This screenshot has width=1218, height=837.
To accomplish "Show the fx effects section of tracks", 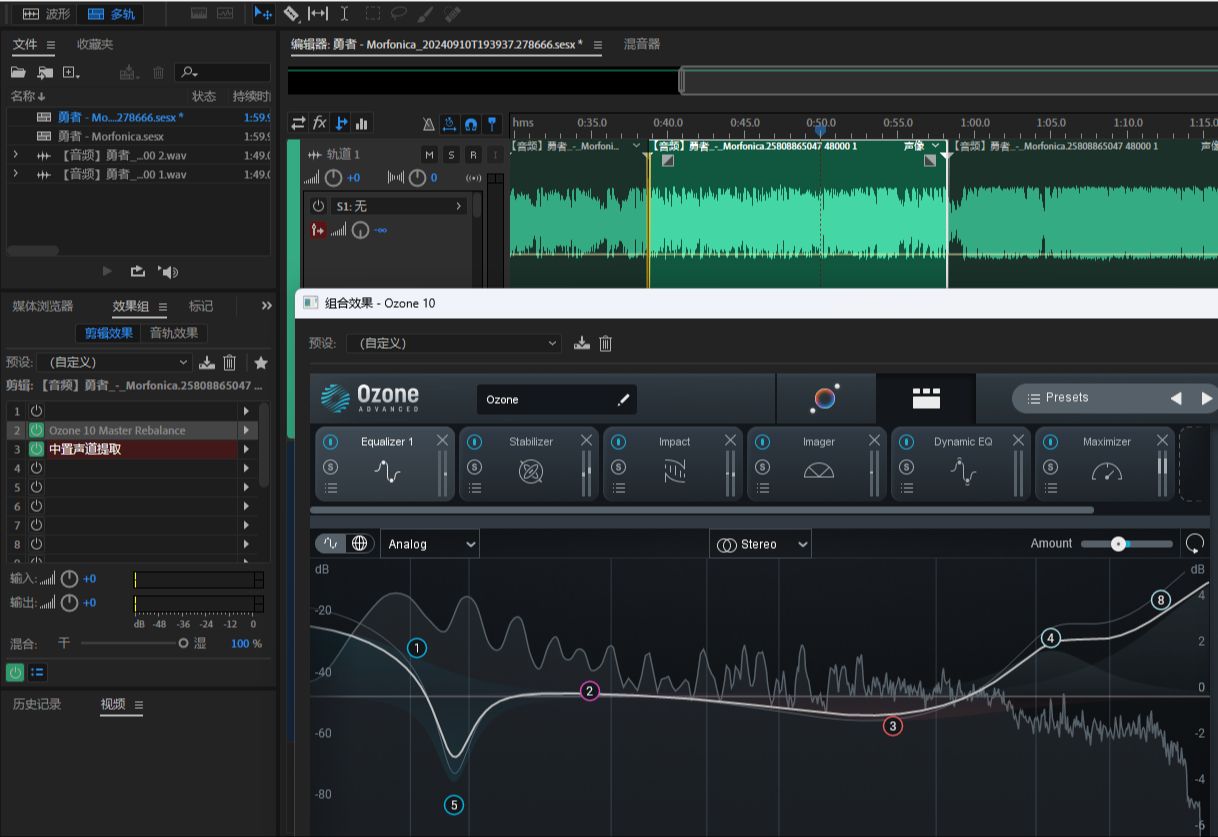I will [320, 123].
